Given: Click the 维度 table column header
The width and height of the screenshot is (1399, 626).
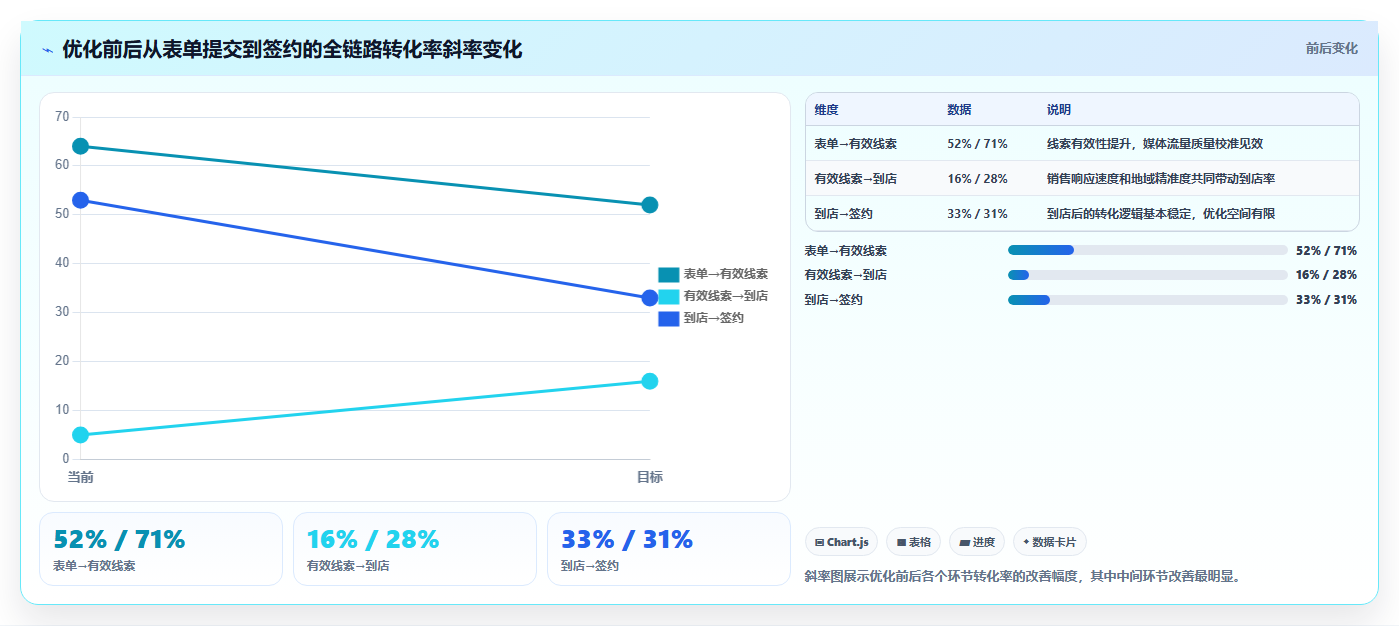Looking at the screenshot, I should point(826,110).
